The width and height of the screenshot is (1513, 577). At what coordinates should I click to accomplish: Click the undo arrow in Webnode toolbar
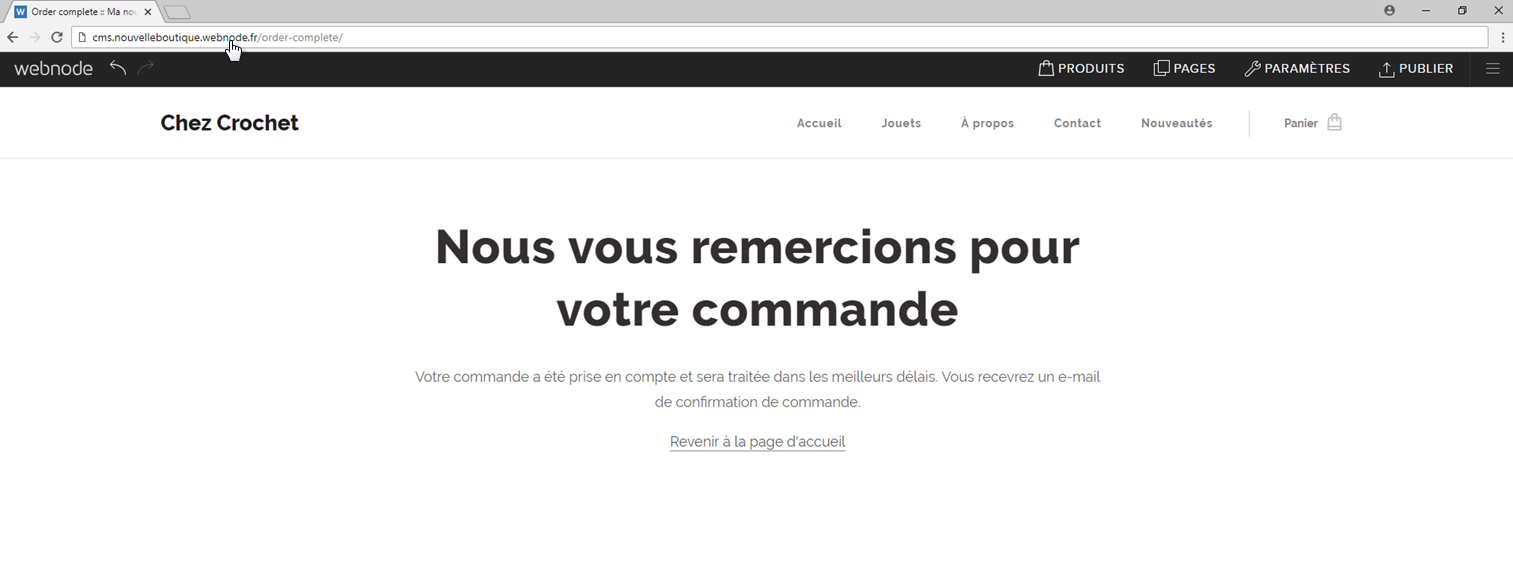click(117, 68)
